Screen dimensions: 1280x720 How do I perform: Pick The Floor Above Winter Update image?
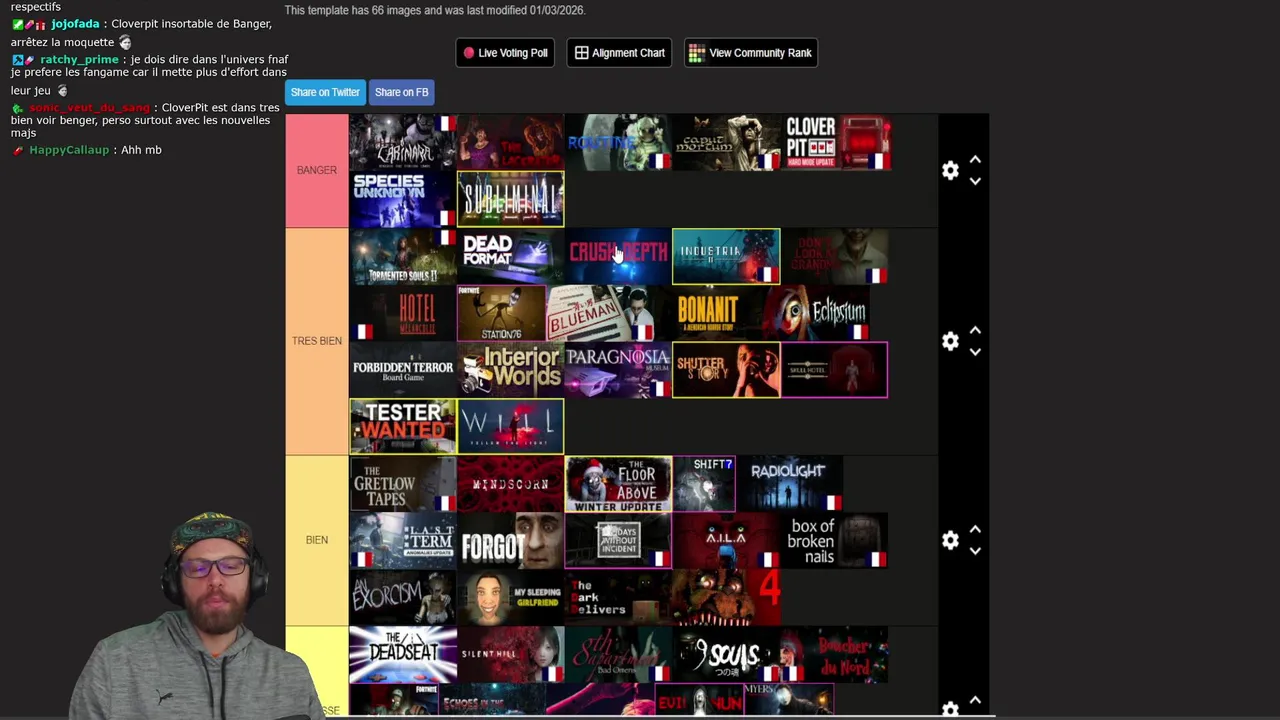click(x=618, y=484)
